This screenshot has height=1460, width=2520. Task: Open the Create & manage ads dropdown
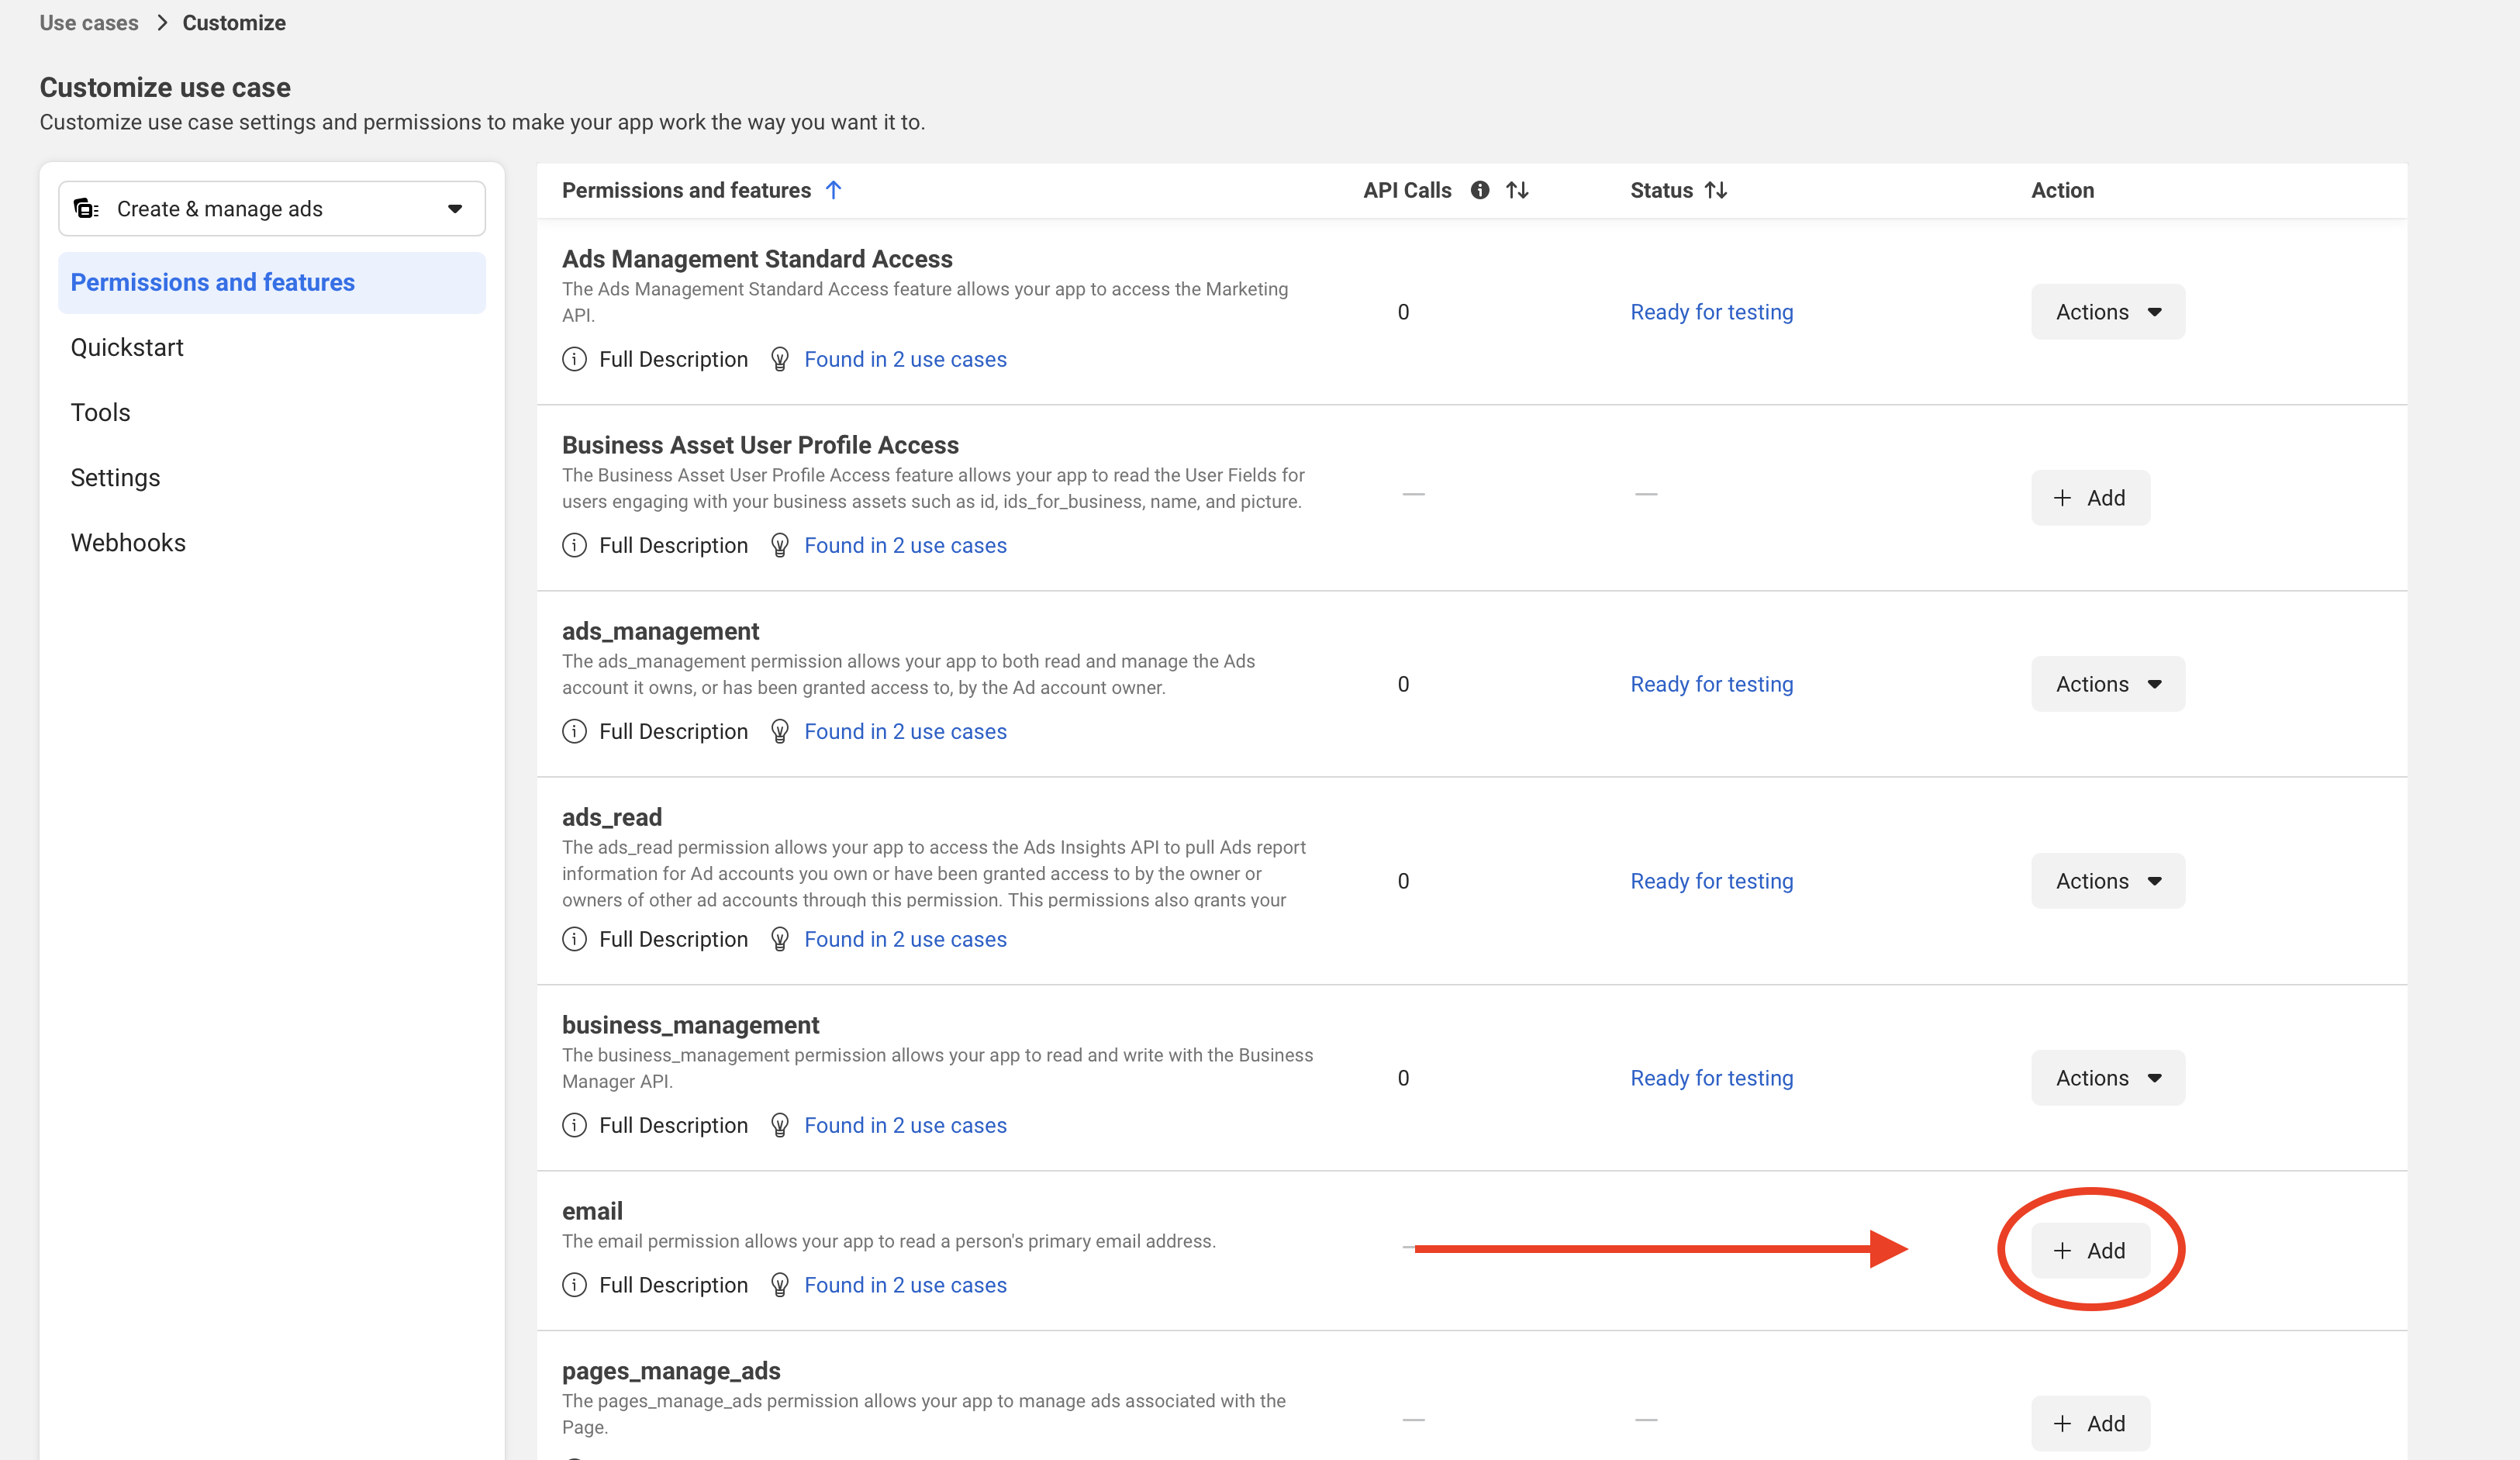click(x=272, y=209)
